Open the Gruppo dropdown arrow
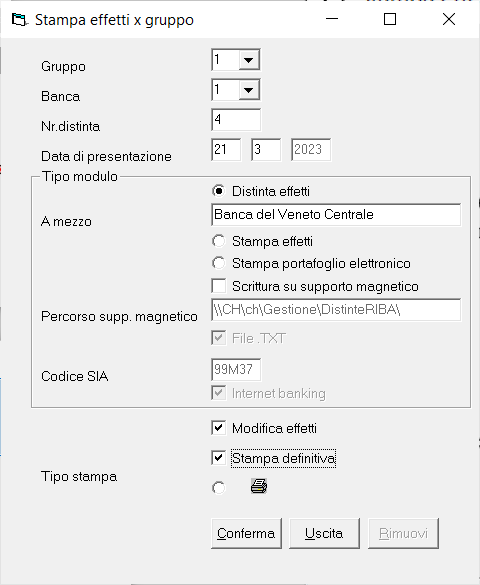This screenshot has width=480, height=585. tap(249, 60)
